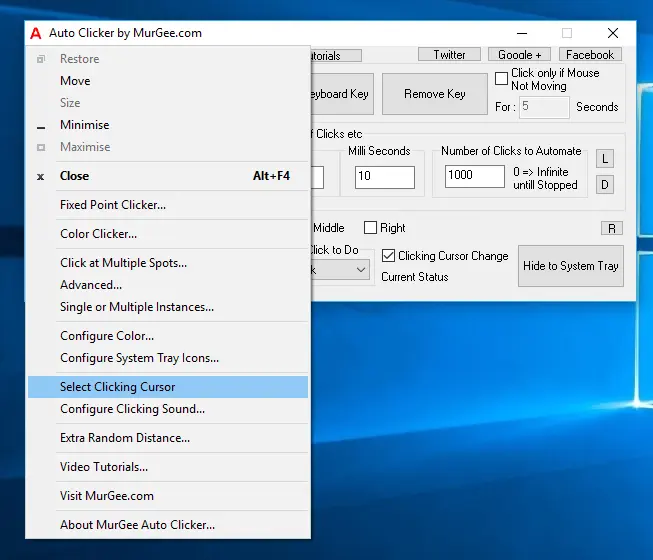Choose Color Clicker from the menu
The image size is (653, 560).
[x=98, y=234]
